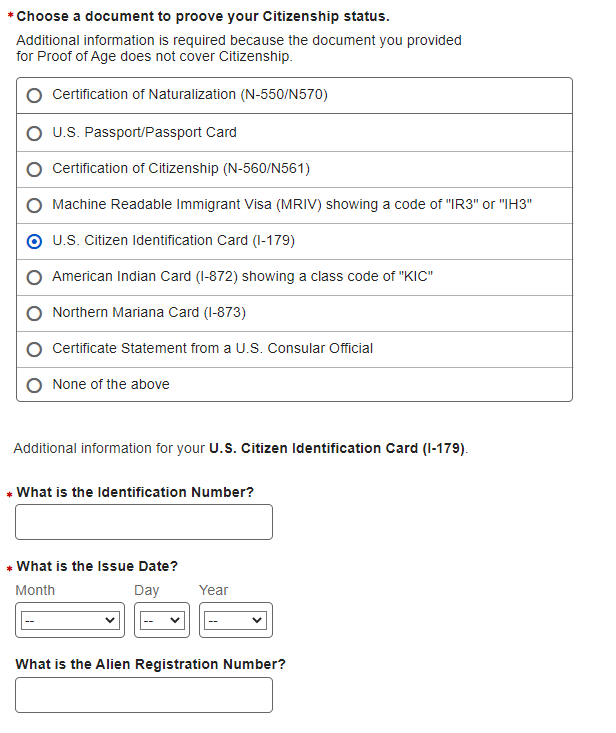616x733 pixels.
Task: Click the "What is the Identification Number?" label
Action: point(135,492)
